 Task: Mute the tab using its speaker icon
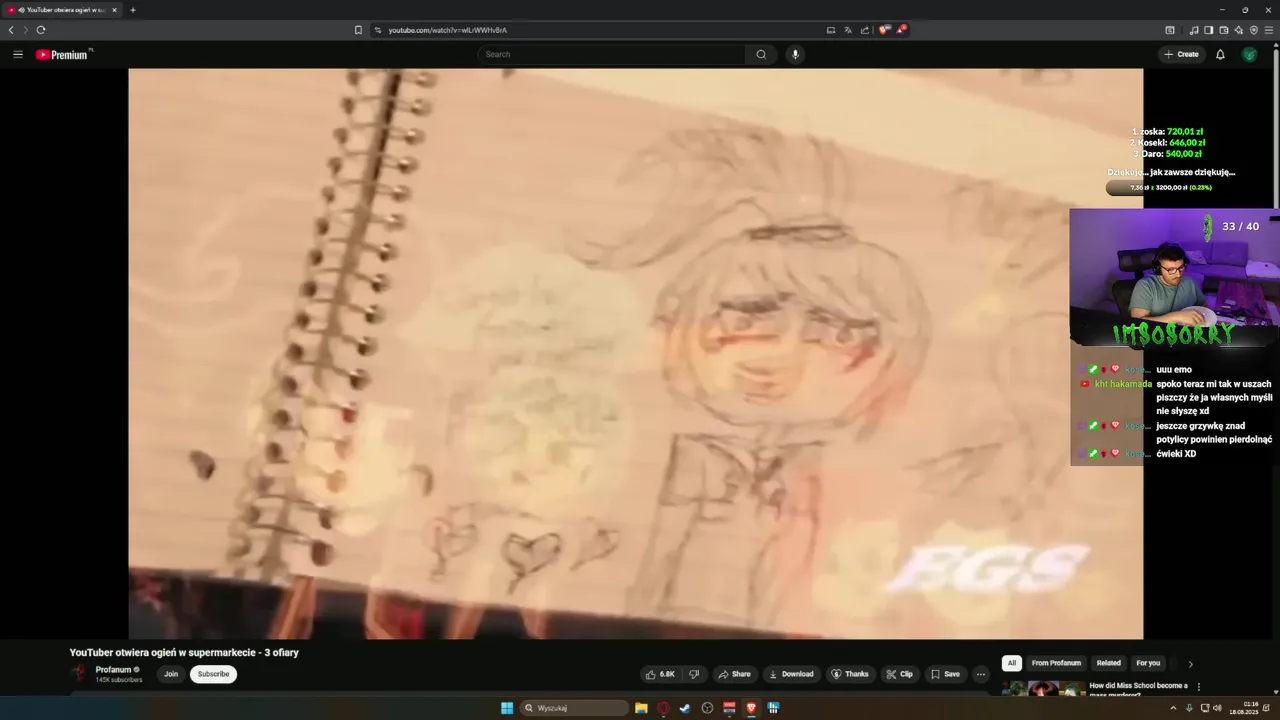pyautogui.click(x=21, y=10)
